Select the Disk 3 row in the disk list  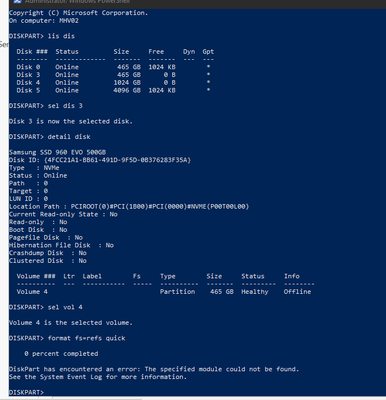(x=113, y=75)
